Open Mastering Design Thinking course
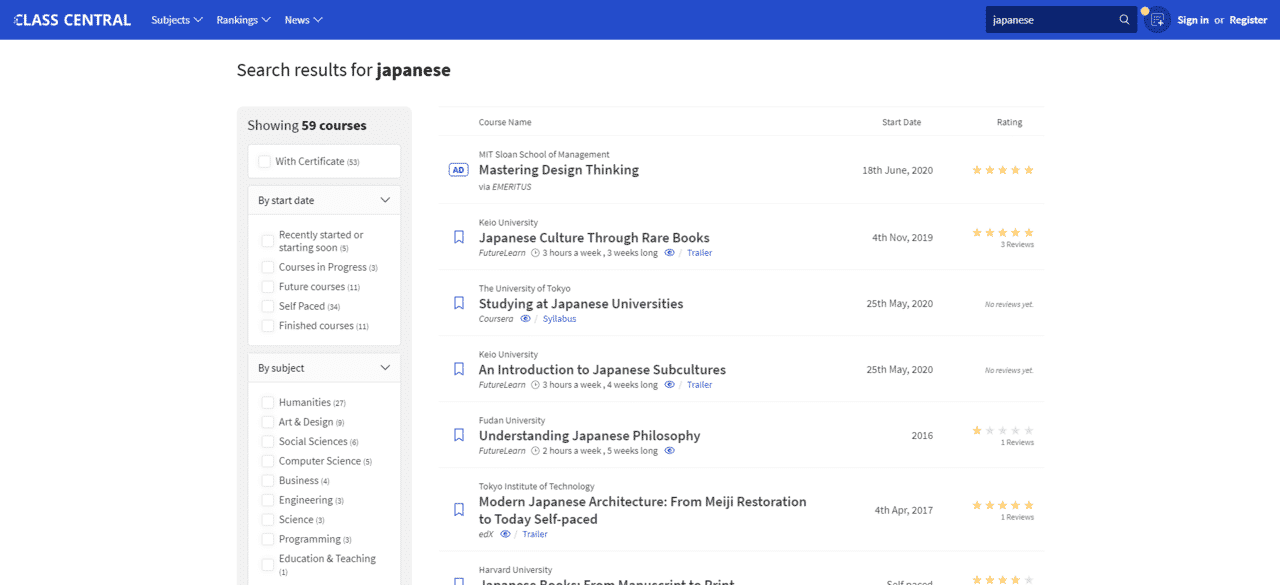 coord(559,170)
